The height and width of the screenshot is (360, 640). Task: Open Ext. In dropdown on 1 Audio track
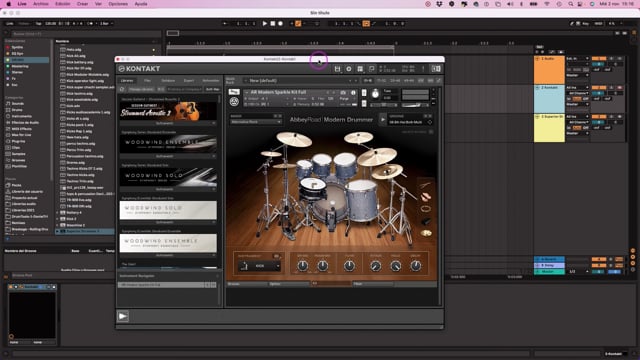(577, 59)
